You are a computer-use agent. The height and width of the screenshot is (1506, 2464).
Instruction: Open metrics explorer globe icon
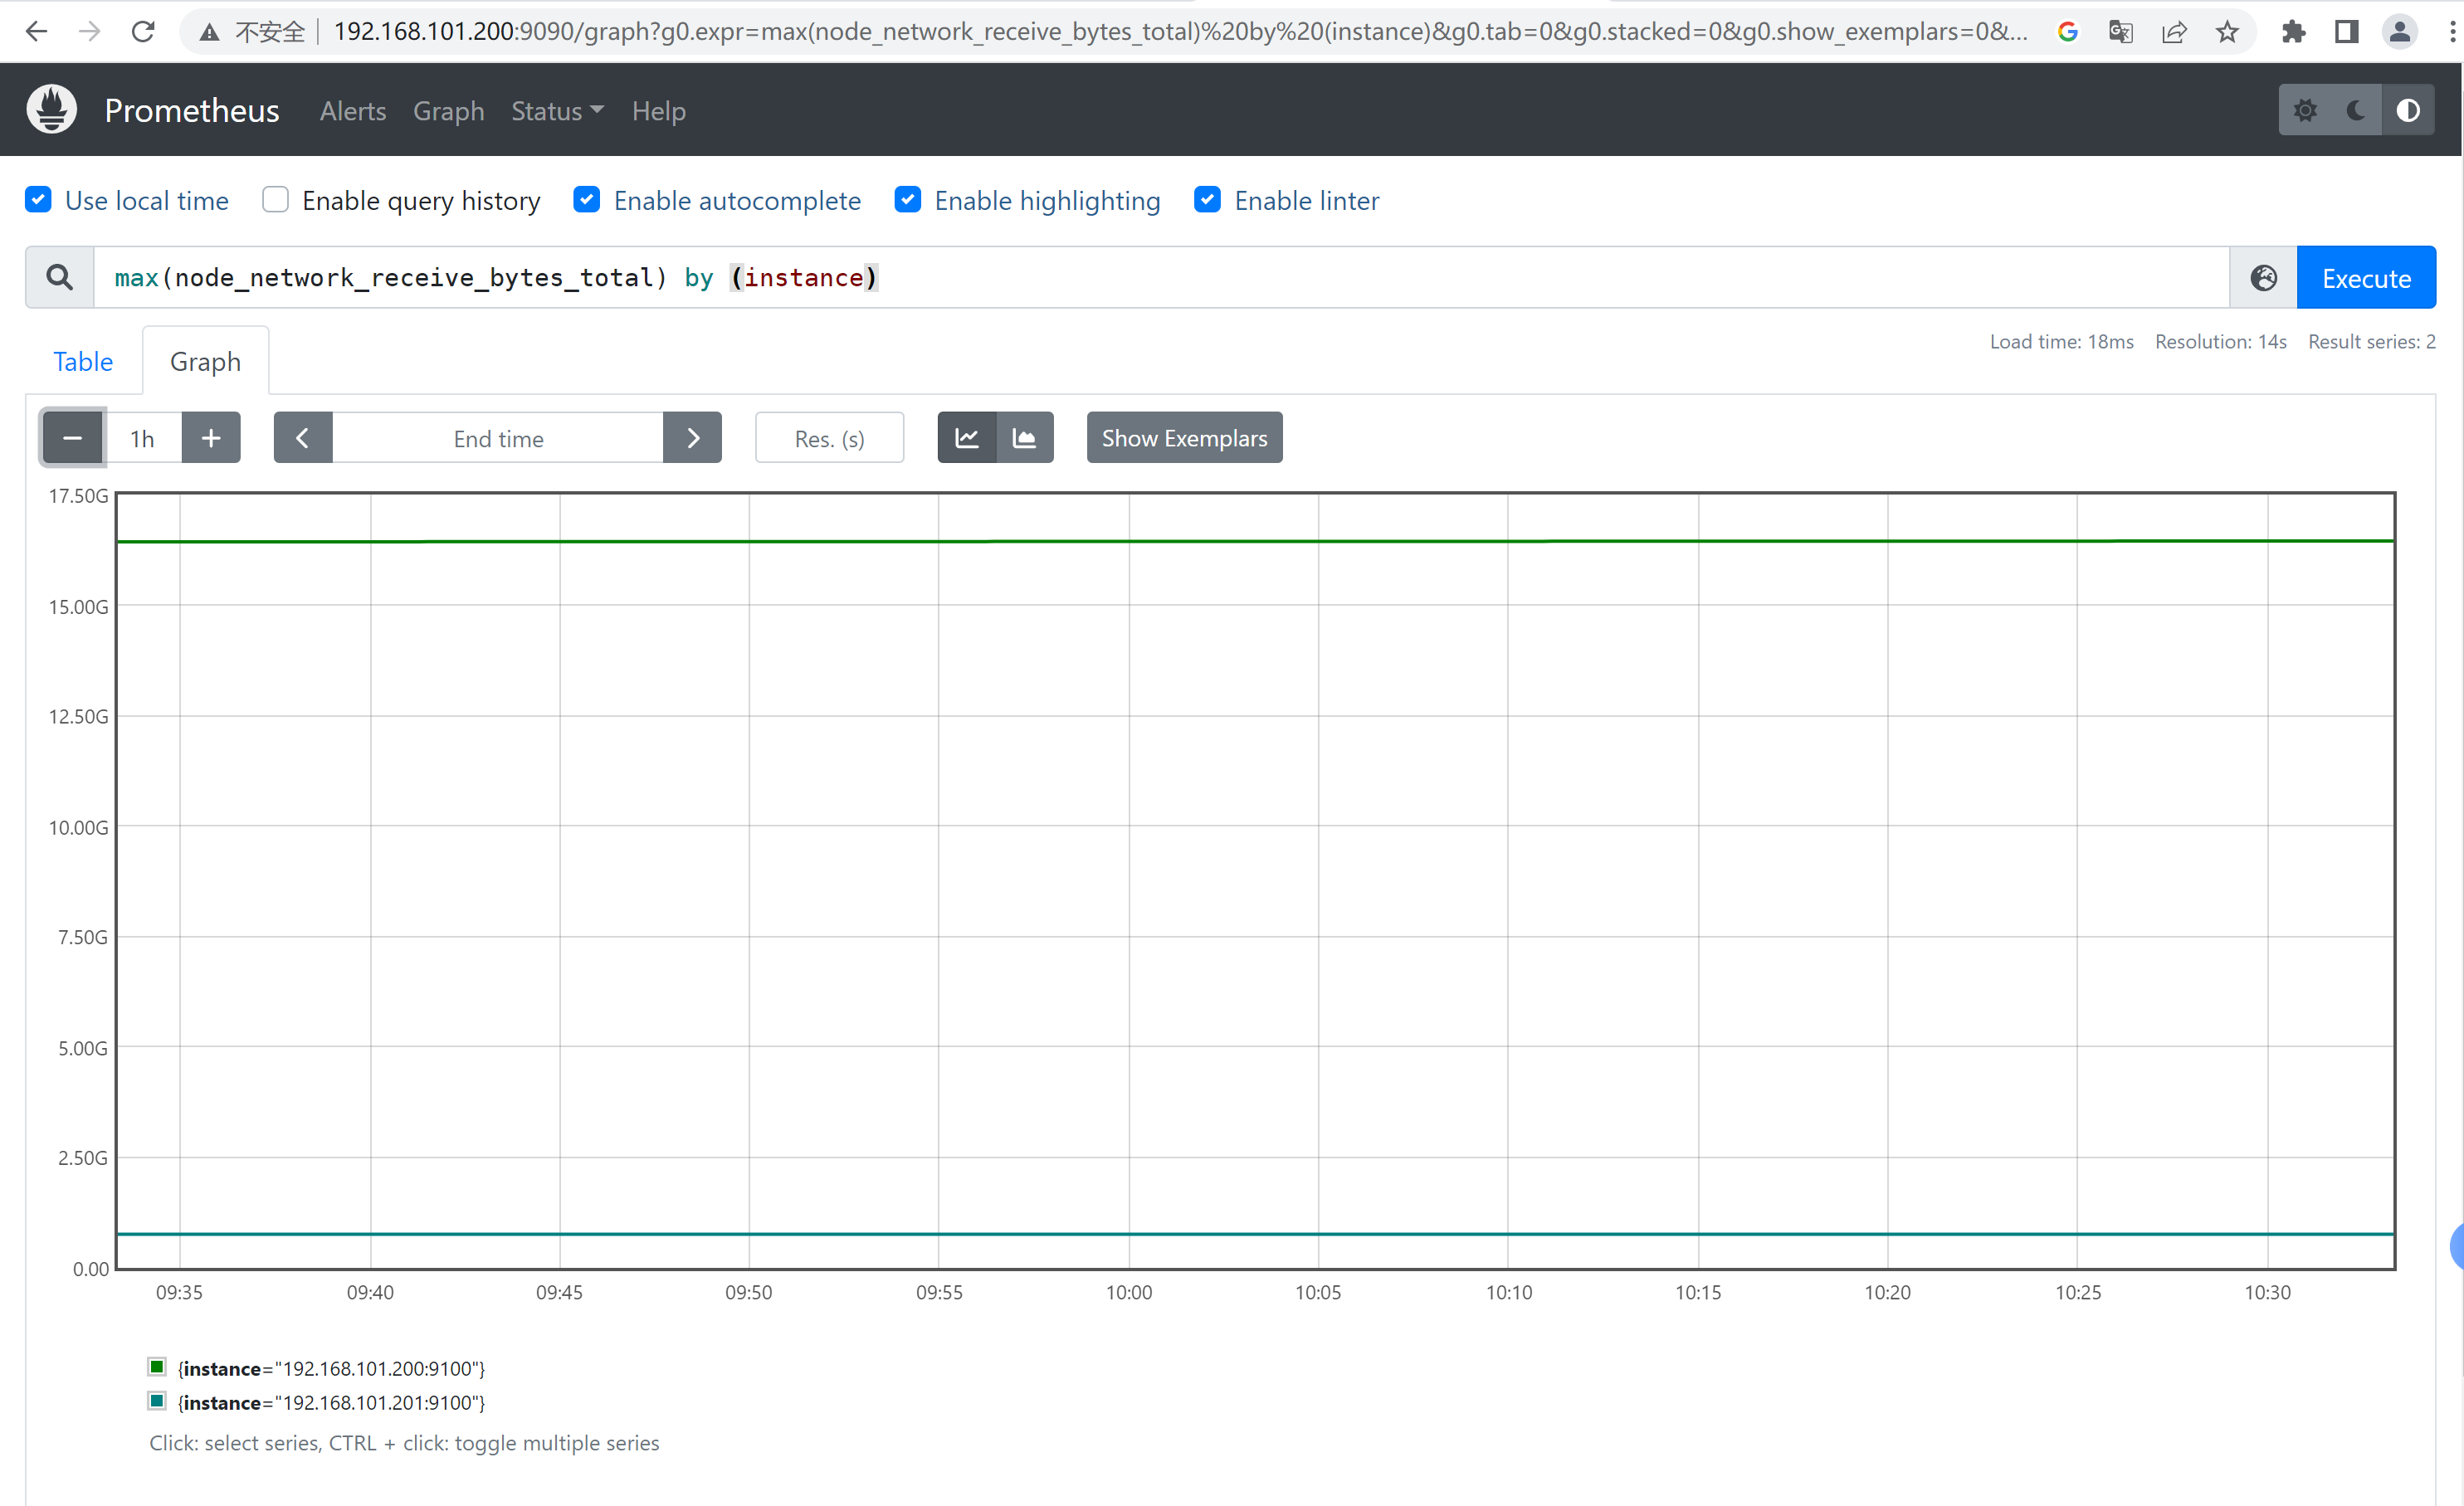(2264, 278)
